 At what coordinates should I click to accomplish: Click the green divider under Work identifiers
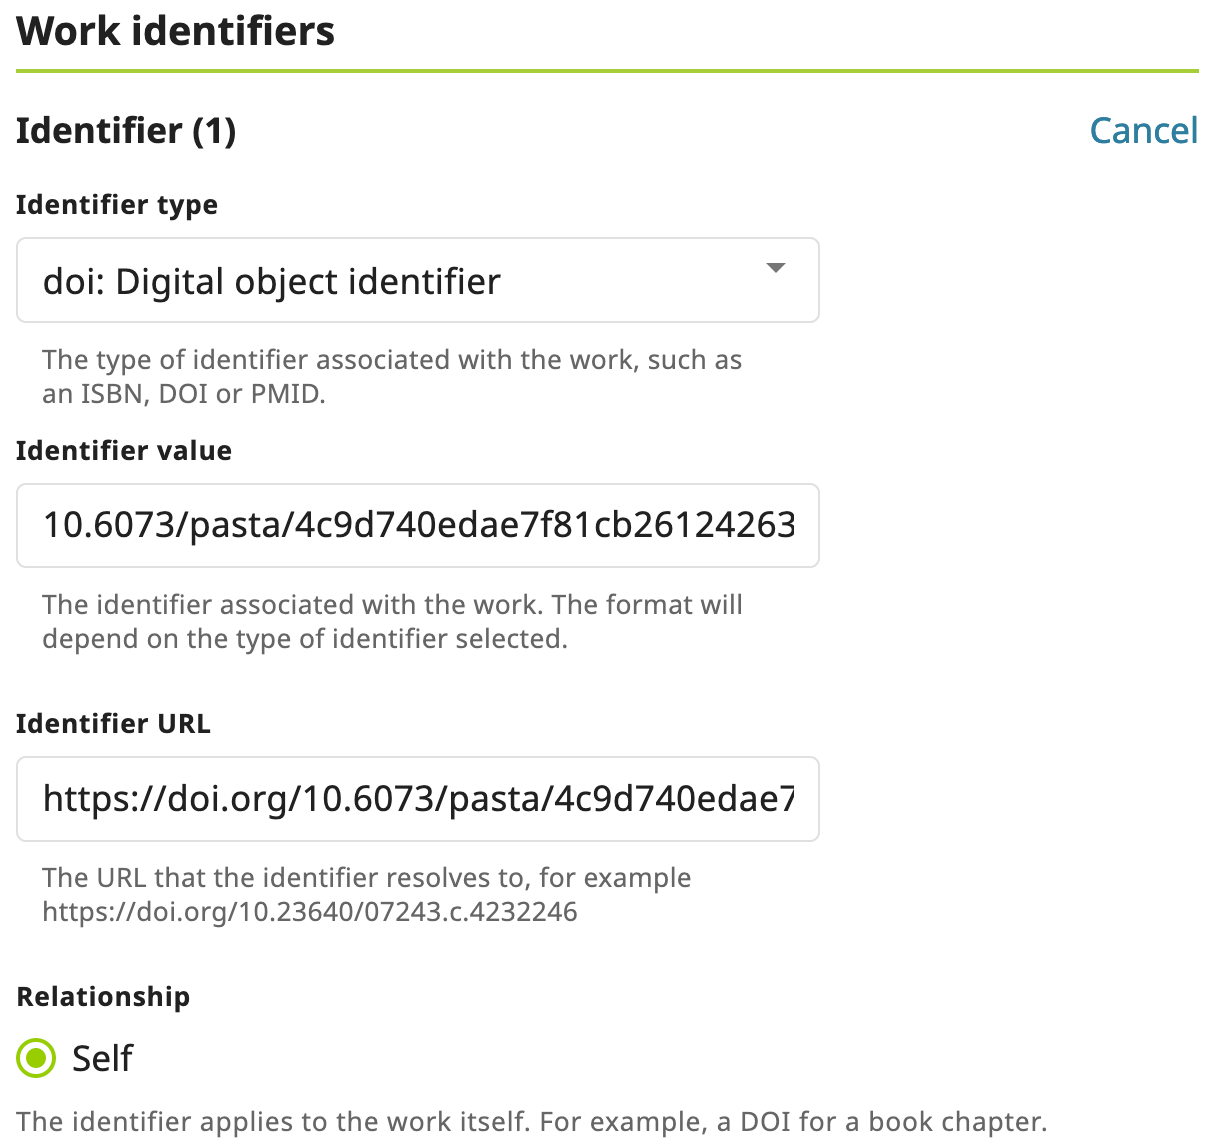click(x=607, y=71)
